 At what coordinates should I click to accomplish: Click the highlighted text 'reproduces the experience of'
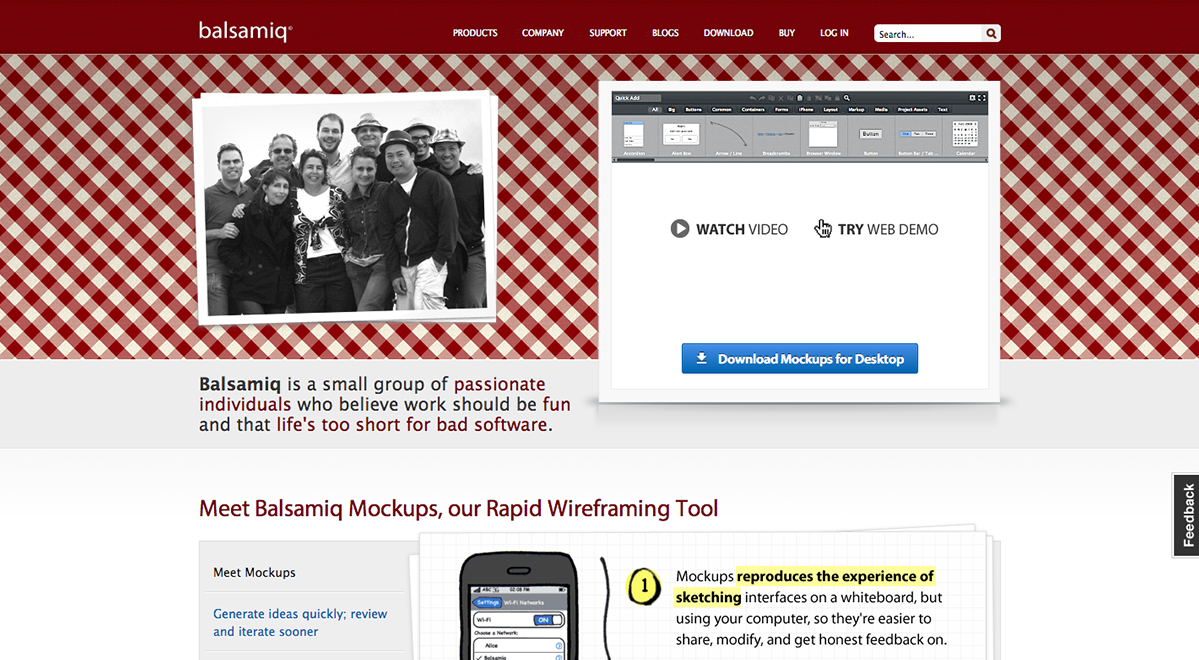pos(835,576)
